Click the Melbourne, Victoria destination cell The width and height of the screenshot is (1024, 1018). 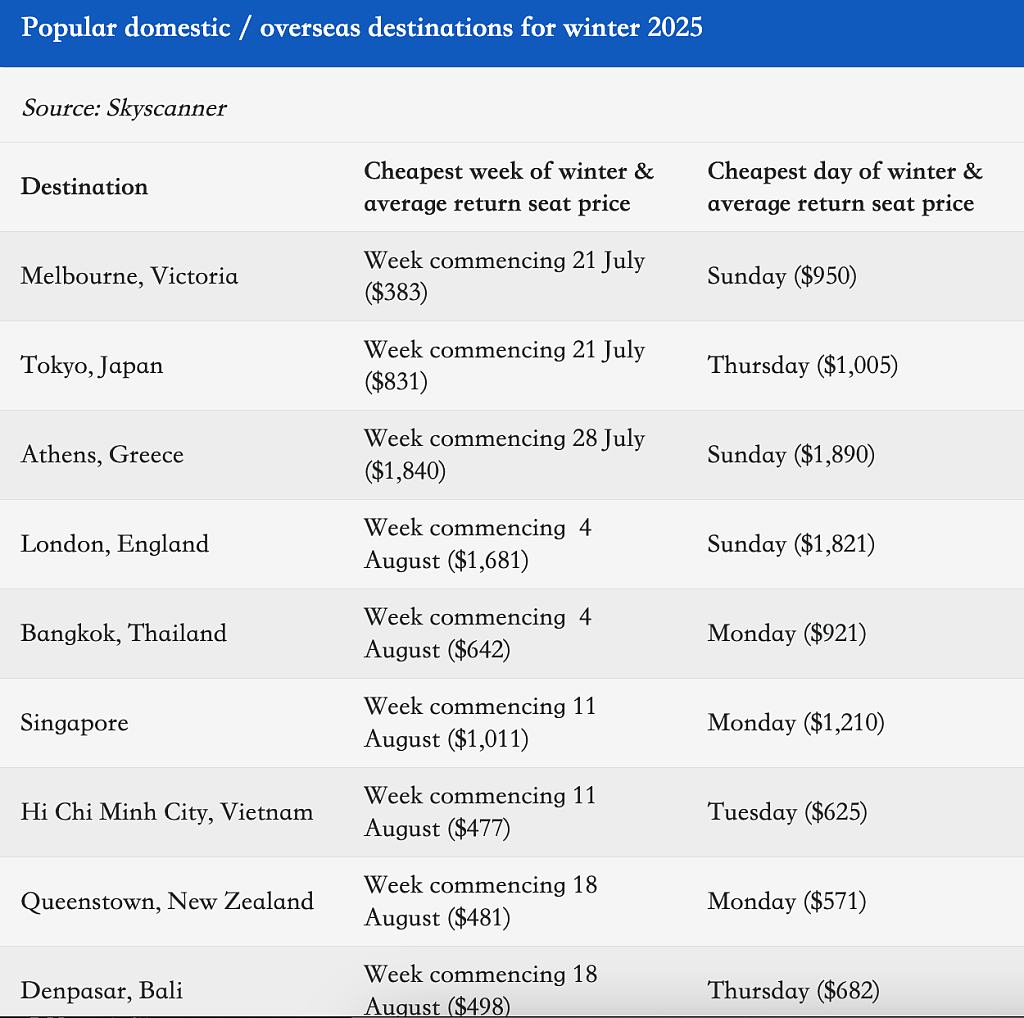(129, 276)
